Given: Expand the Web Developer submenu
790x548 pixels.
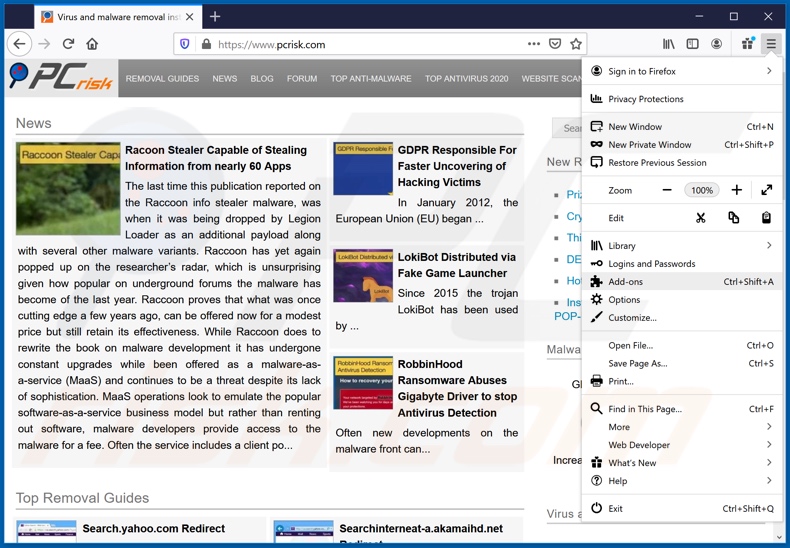Looking at the screenshot, I should point(682,445).
